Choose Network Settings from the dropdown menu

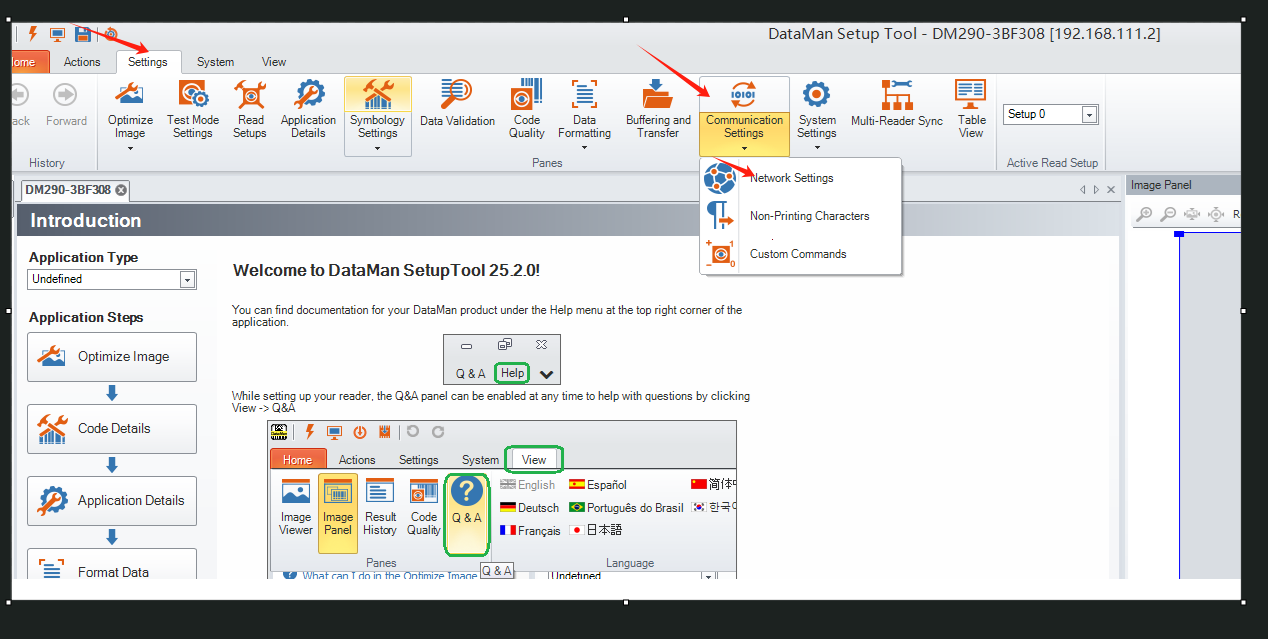point(800,178)
